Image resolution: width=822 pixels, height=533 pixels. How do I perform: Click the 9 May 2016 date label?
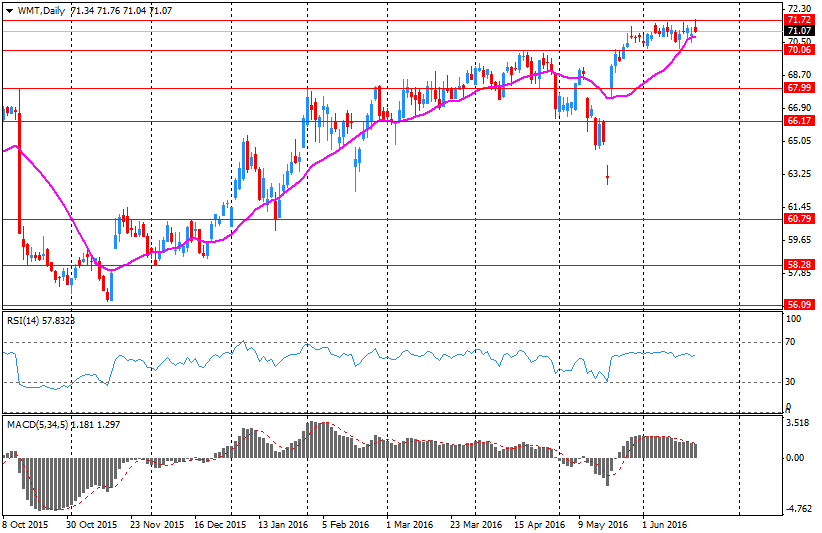click(x=603, y=525)
